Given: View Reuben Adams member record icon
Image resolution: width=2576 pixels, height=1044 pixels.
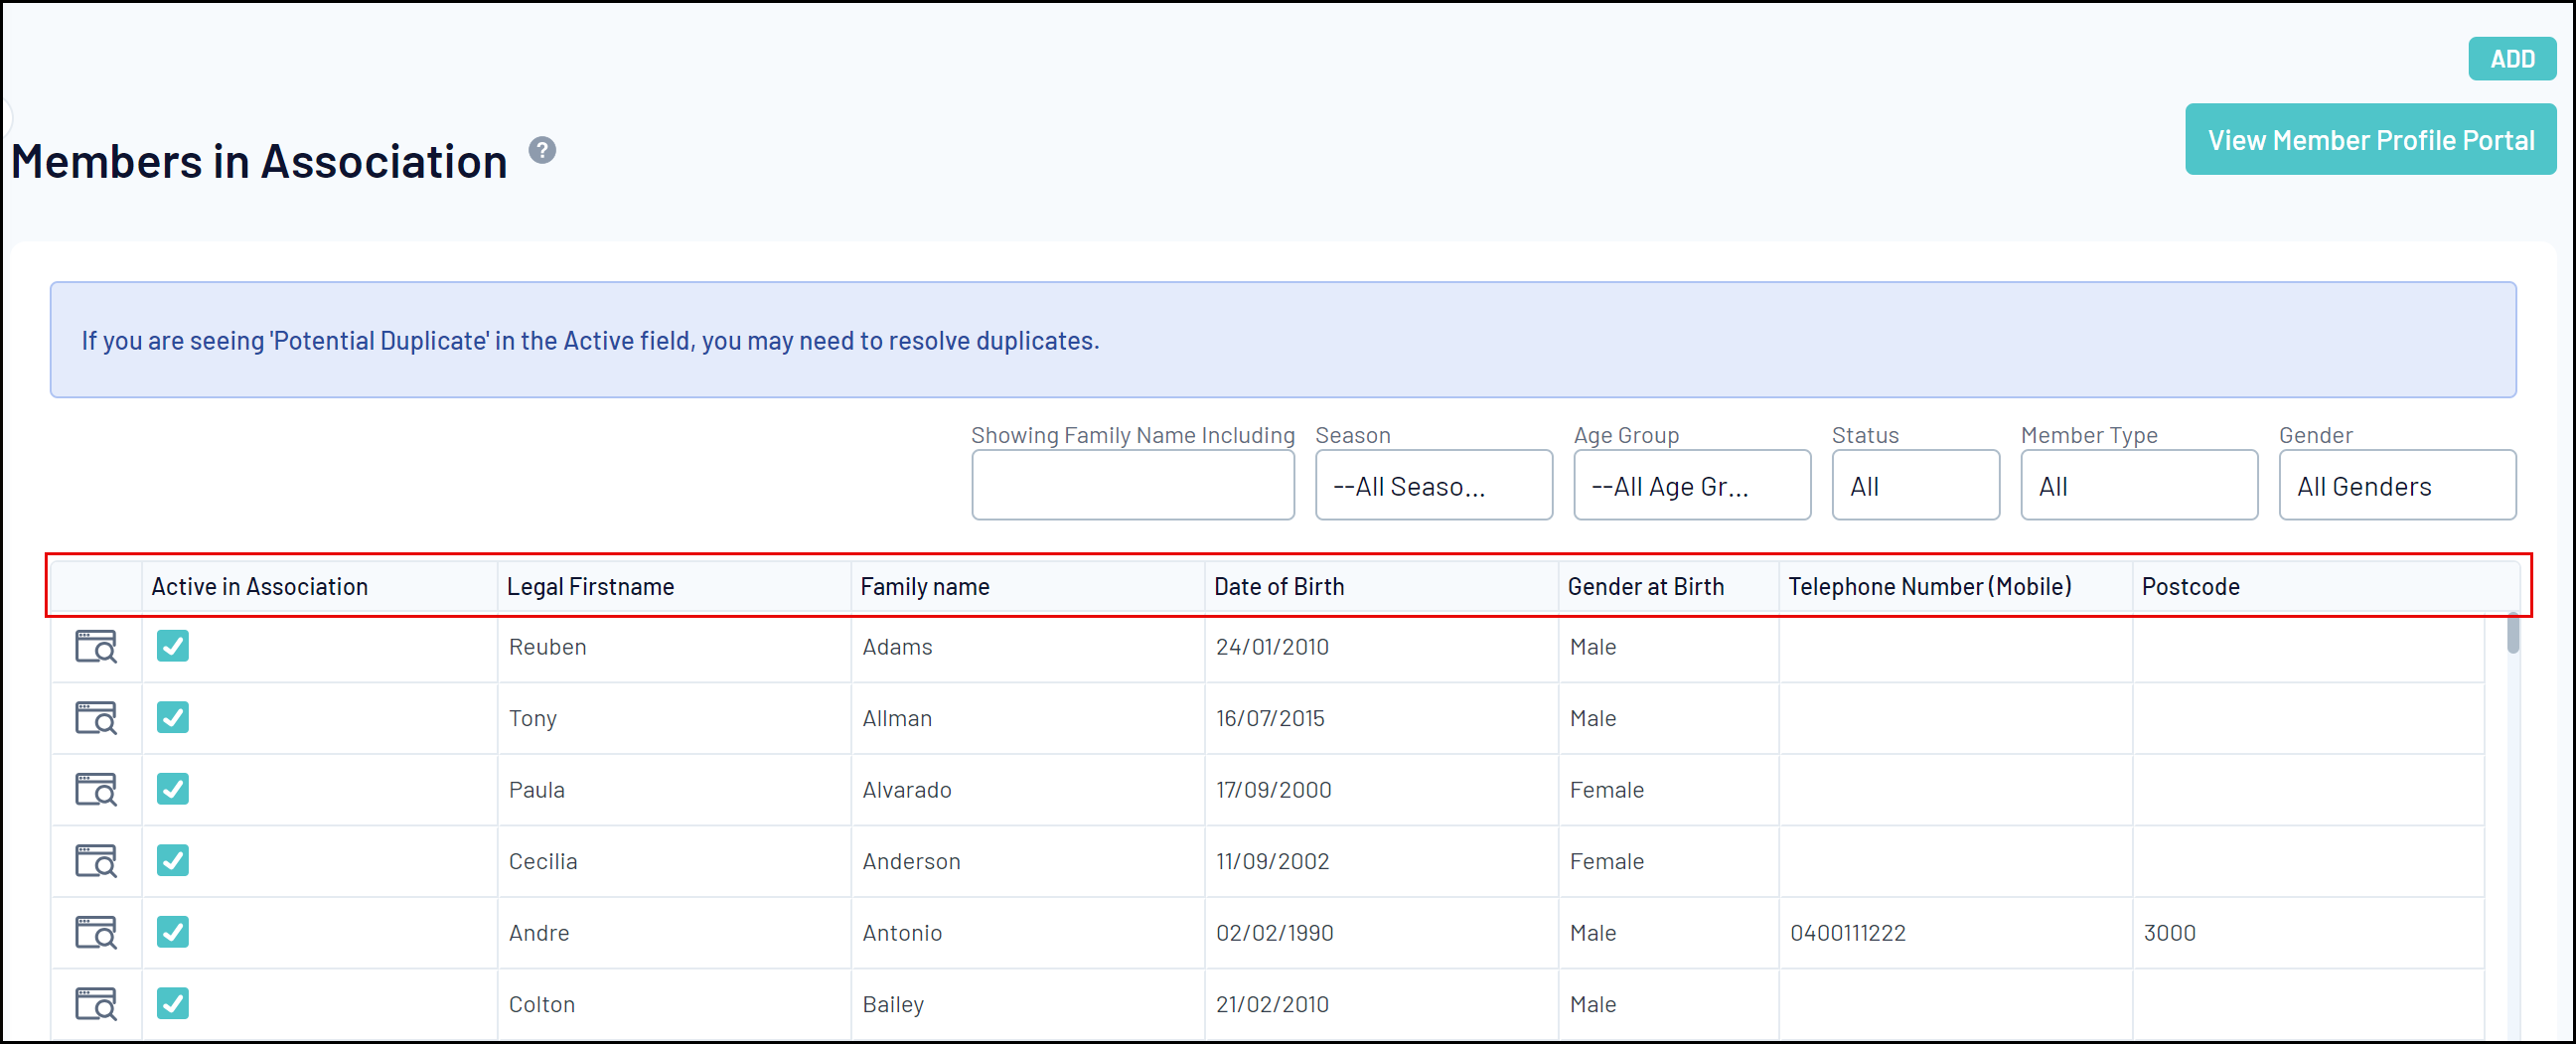Looking at the screenshot, I should pos(96,647).
